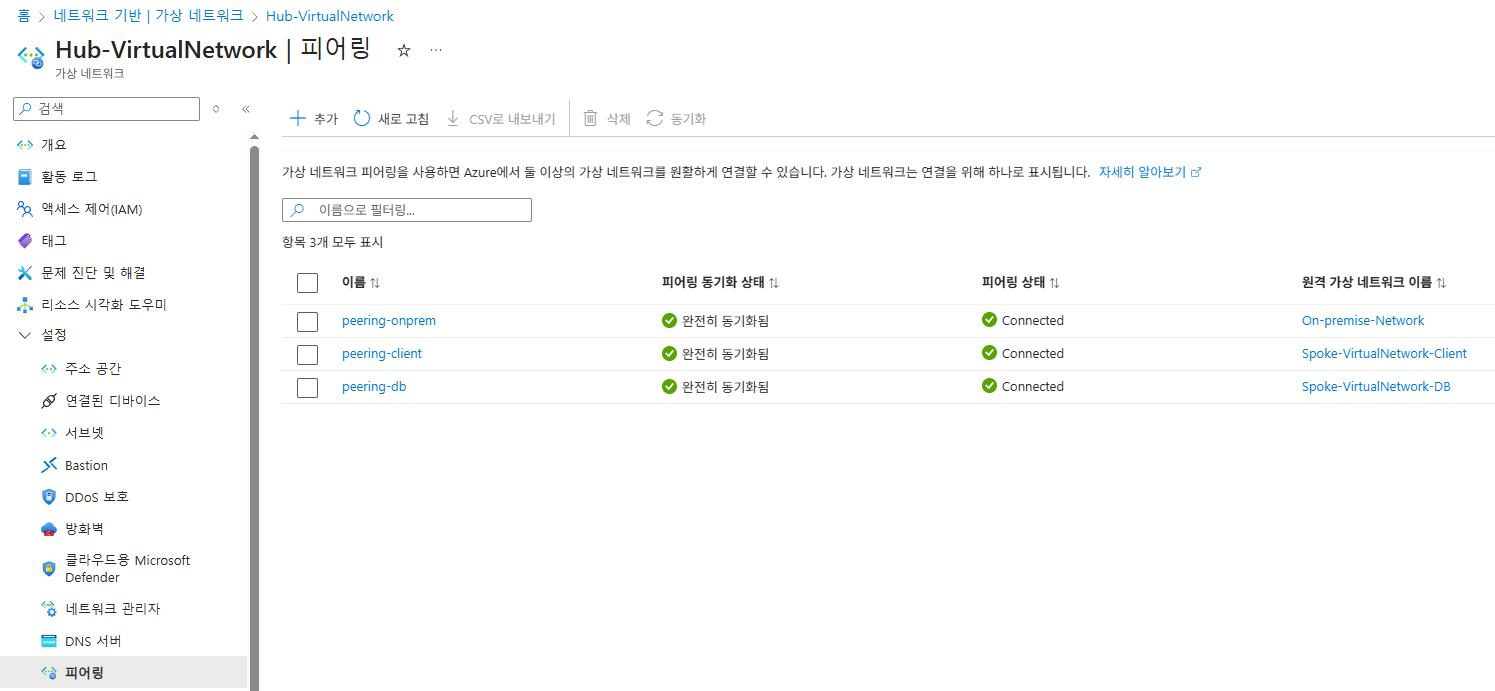Check the peering-client row checkbox
Image resolution: width=1495 pixels, height=691 pixels.
click(x=308, y=354)
